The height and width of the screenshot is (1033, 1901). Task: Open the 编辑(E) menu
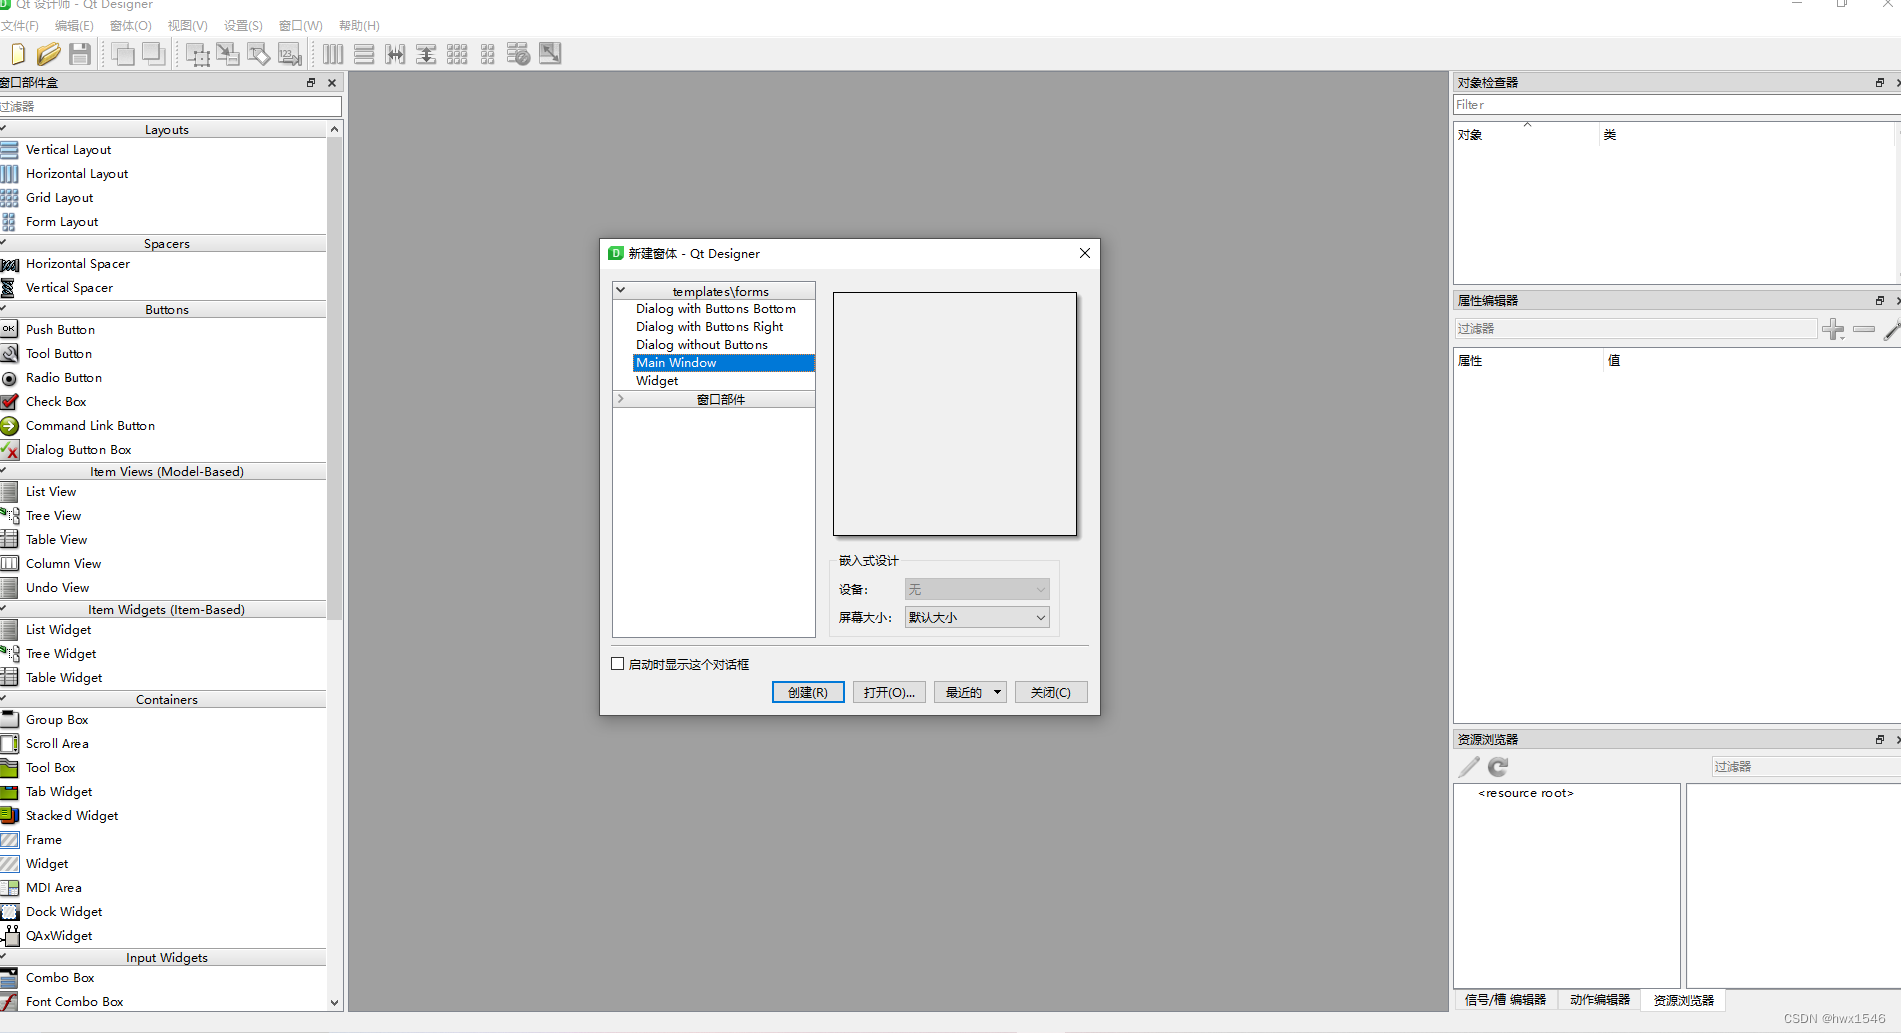point(74,25)
